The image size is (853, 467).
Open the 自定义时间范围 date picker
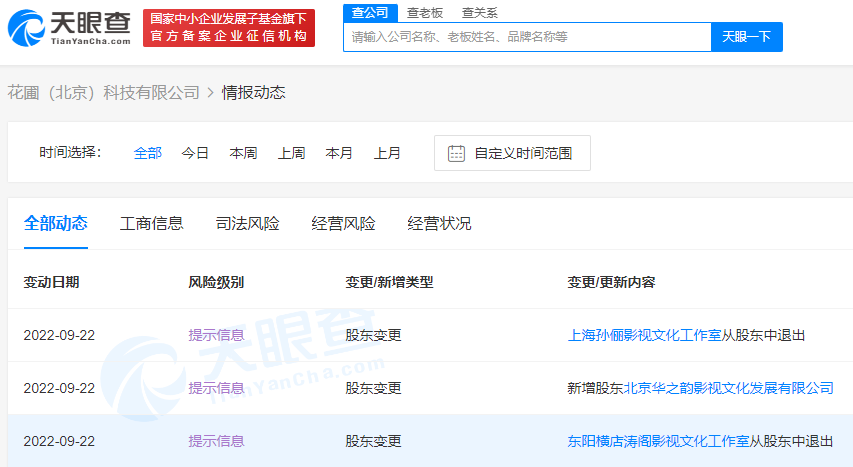pos(512,153)
